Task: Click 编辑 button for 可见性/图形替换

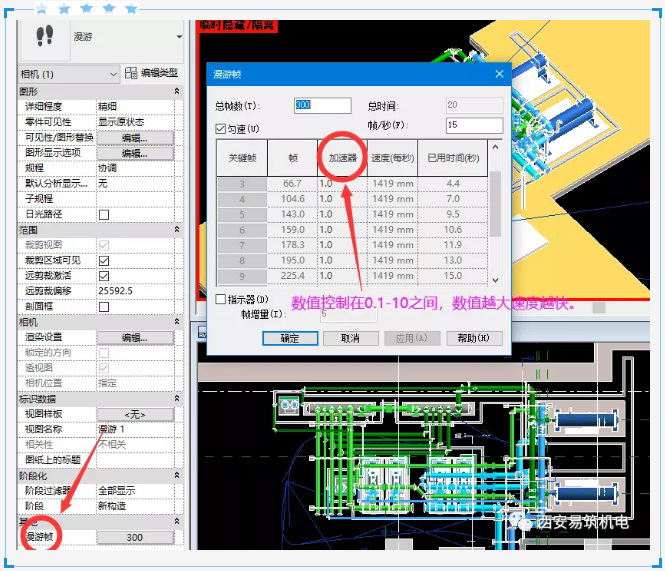Action: tap(135, 138)
